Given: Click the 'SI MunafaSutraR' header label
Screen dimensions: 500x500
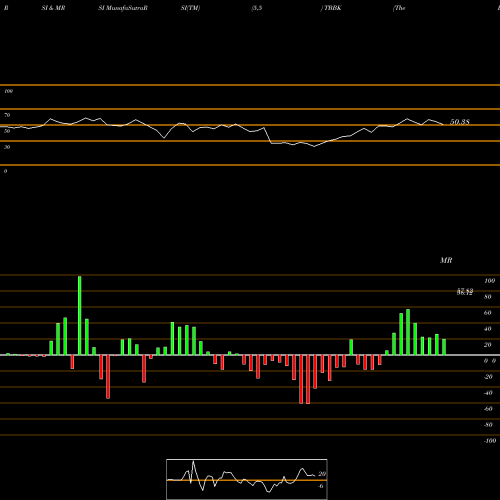Looking at the screenshot, I should tap(123, 8).
